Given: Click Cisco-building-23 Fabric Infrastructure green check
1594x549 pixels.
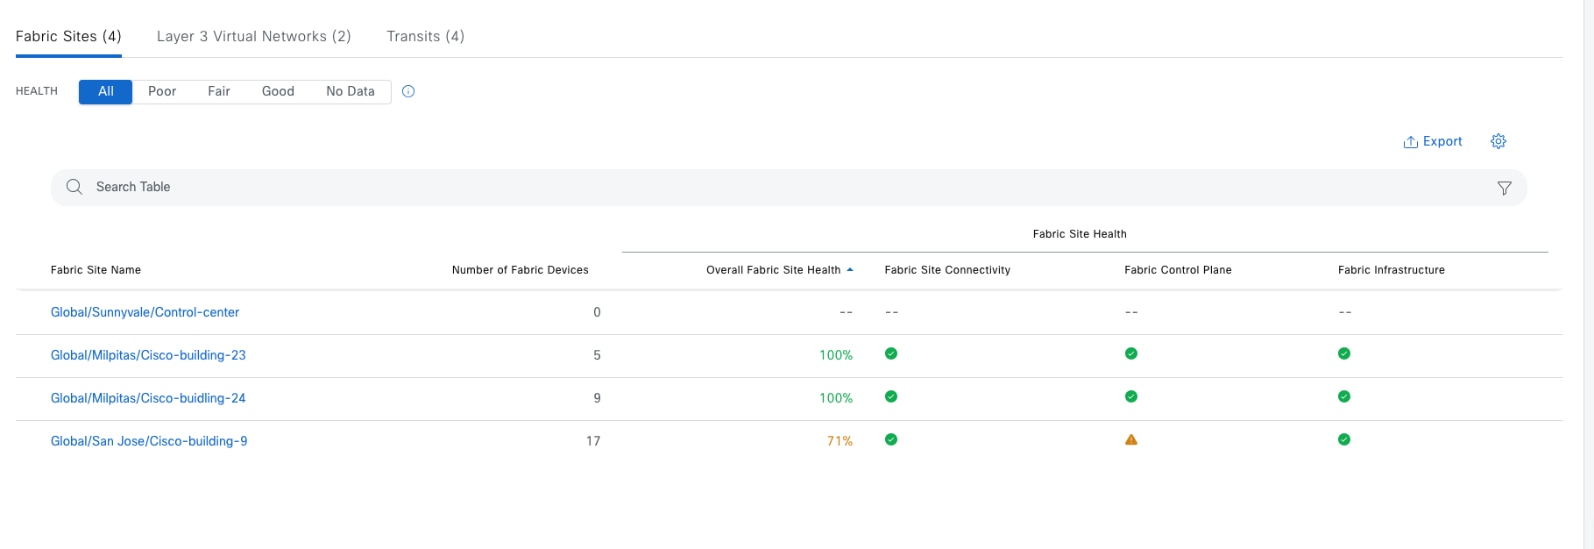Looking at the screenshot, I should [x=1344, y=354].
